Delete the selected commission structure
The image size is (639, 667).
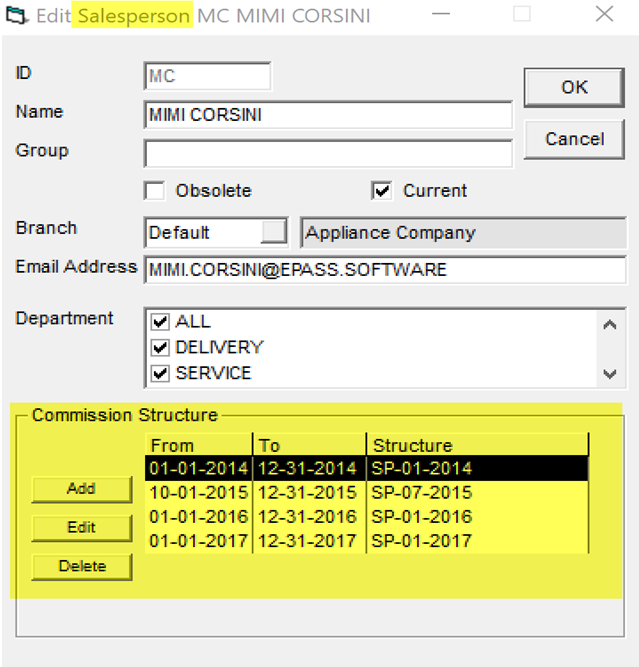point(82,566)
